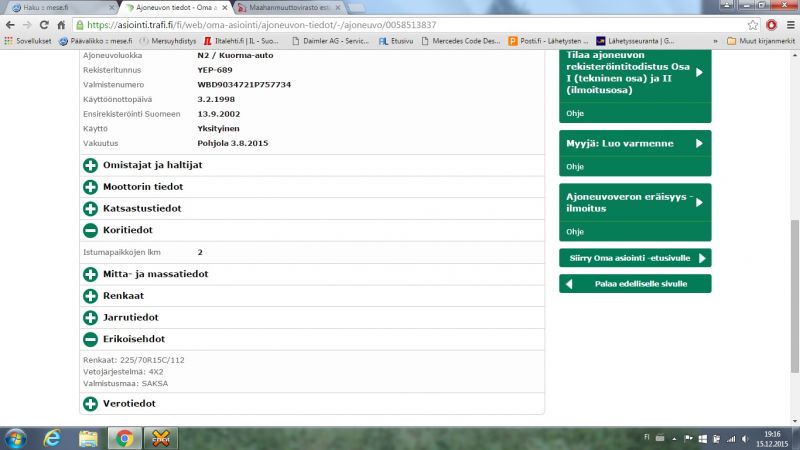Open the orange X application in taskbar
800x450 pixels.
click(161, 439)
